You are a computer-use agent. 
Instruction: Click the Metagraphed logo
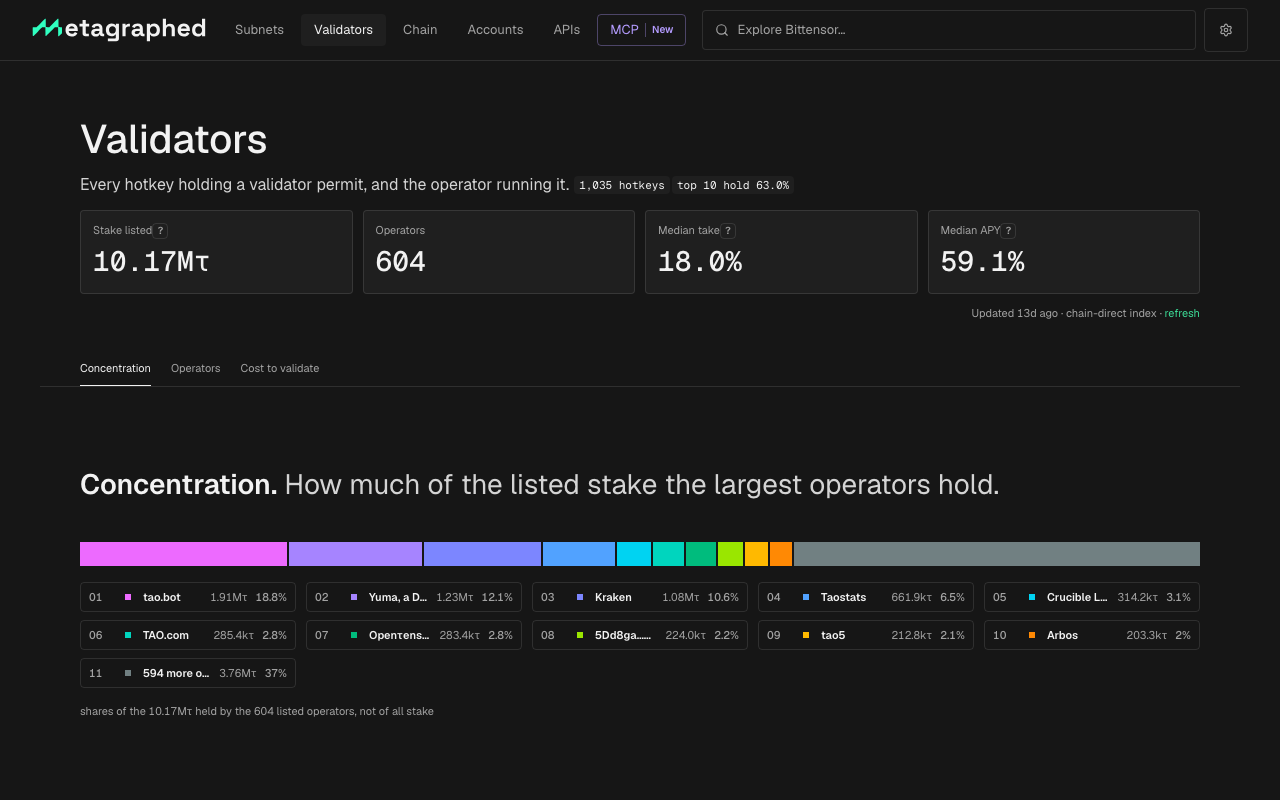tap(119, 29)
